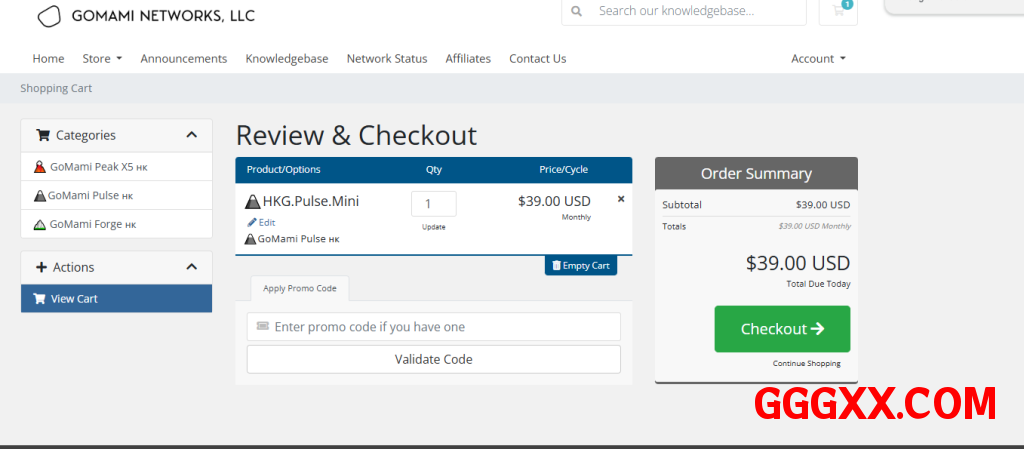The width and height of the screenshot is (1024, 449).
Task: Click the Validate Code button
Action: point(433,359)
